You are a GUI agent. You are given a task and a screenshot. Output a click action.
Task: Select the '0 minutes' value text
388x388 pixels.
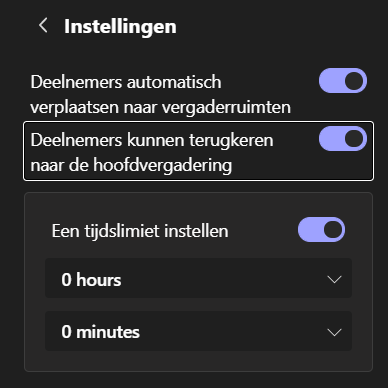point(100,332)
